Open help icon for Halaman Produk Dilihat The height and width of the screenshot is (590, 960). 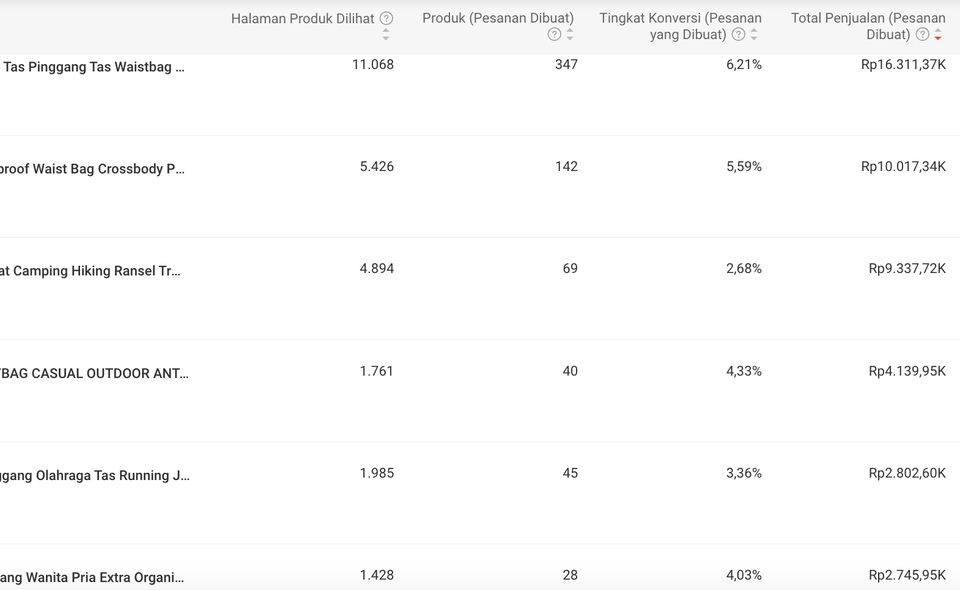(386, 18)
